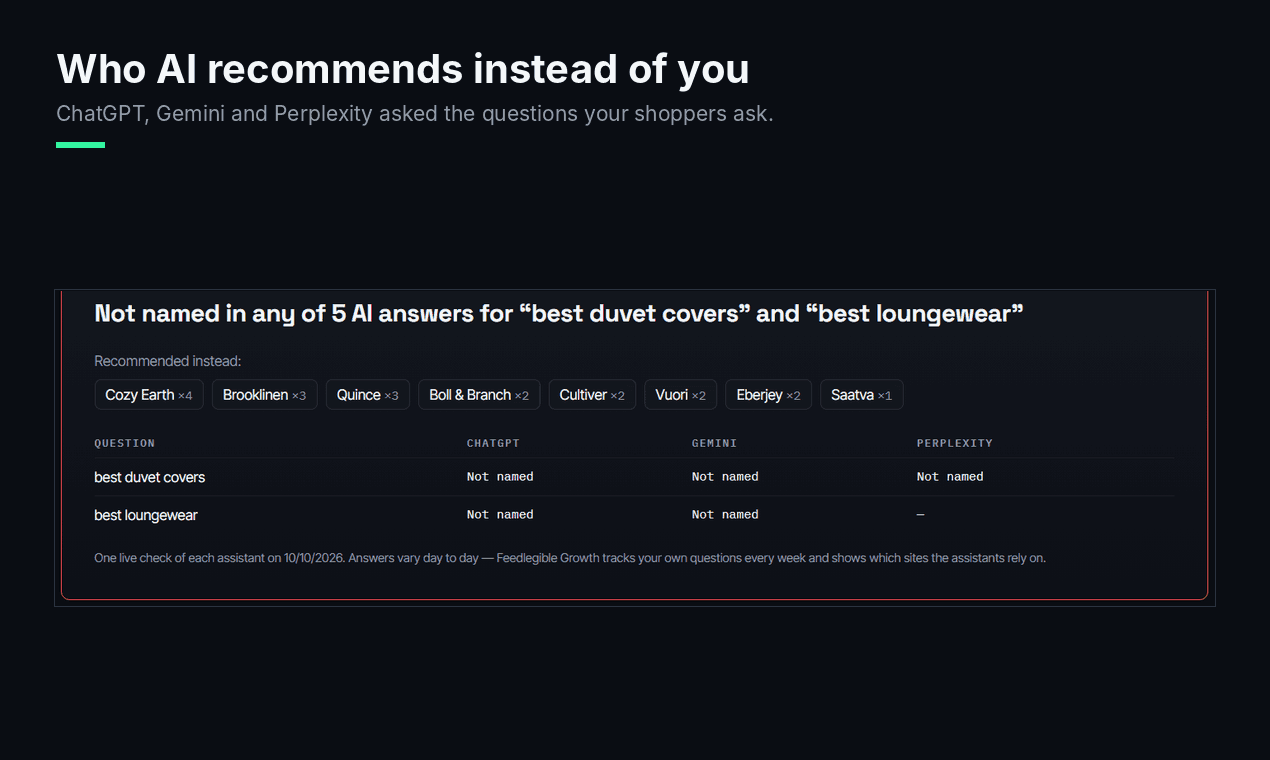Click the Boll & Branch ×2 chip

click(x=479, y=395)
